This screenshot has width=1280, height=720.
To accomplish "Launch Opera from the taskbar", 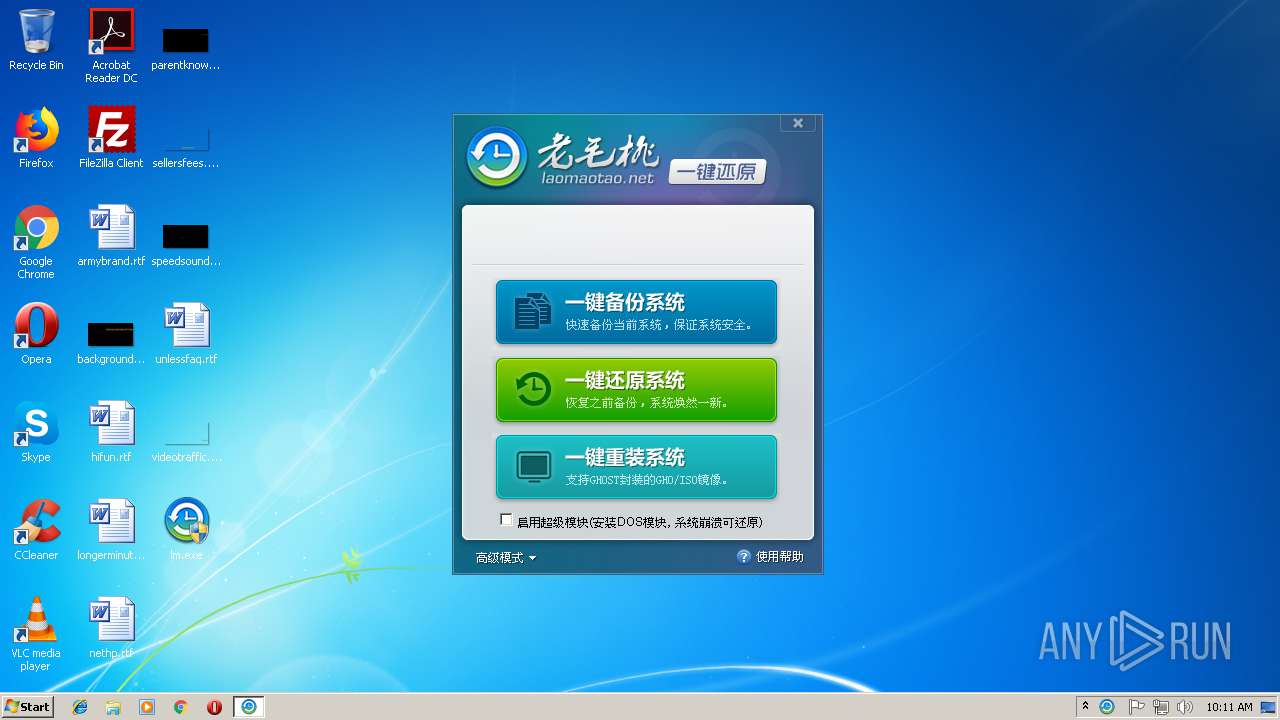I will click(214, 707).
